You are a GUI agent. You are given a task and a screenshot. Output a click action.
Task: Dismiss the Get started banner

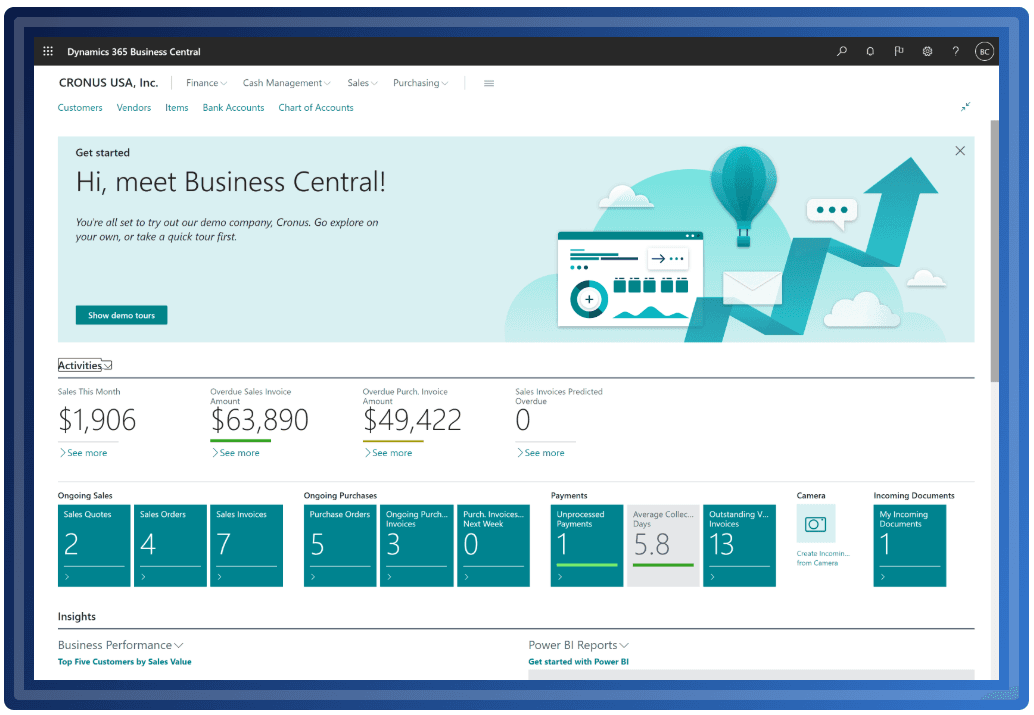pos(960,151)
